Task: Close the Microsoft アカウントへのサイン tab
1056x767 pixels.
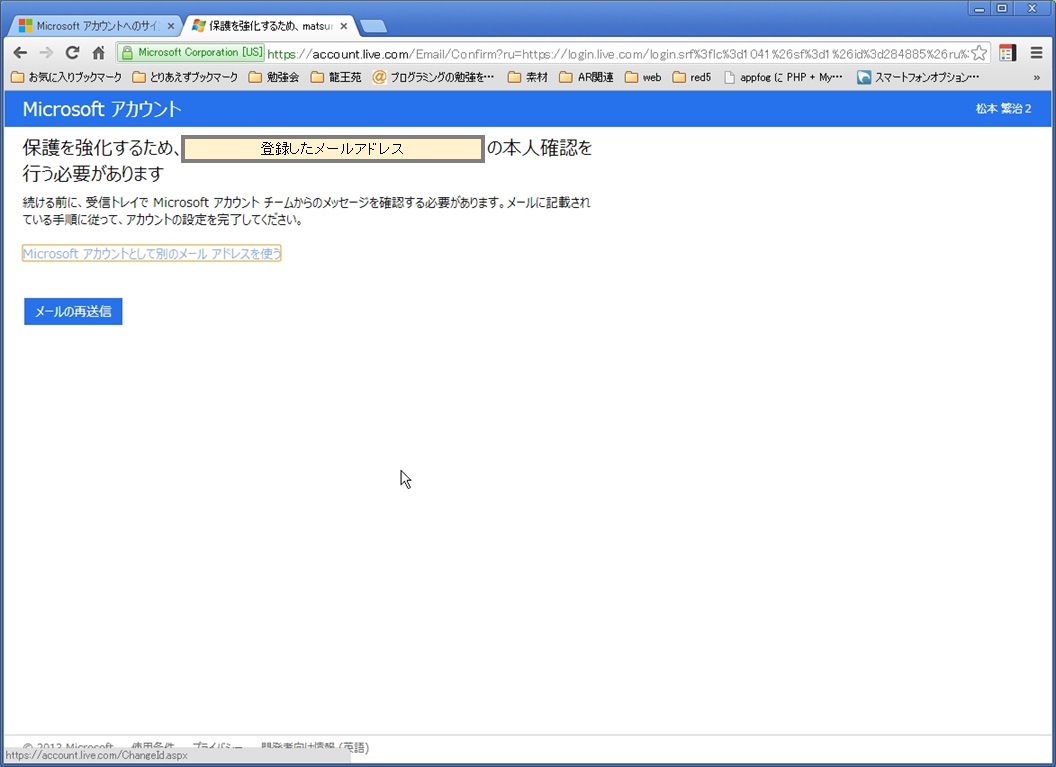Action: pyautogui.click(x=170, y=26)
